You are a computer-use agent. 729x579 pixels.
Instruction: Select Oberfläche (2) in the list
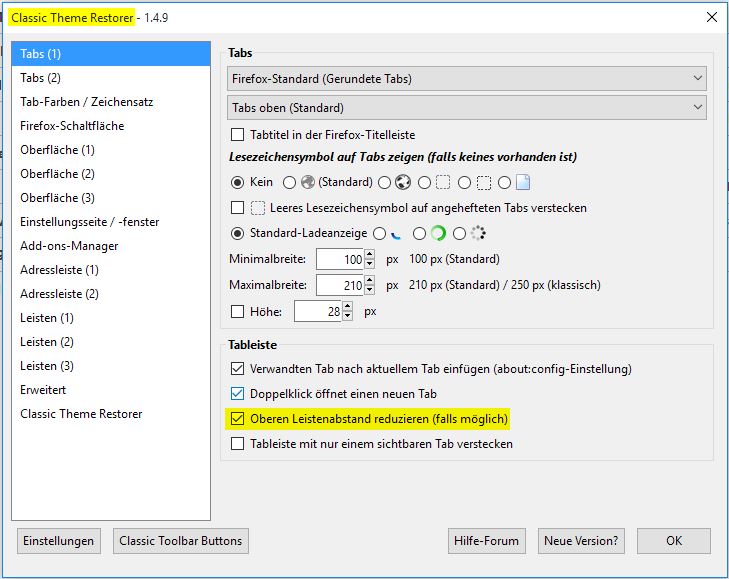click(111, 174)
